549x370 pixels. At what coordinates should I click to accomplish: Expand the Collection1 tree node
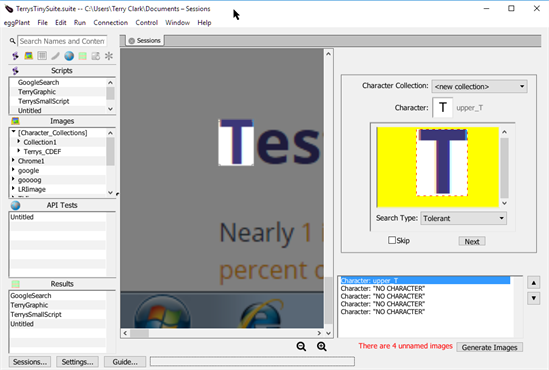click(19, 141)
